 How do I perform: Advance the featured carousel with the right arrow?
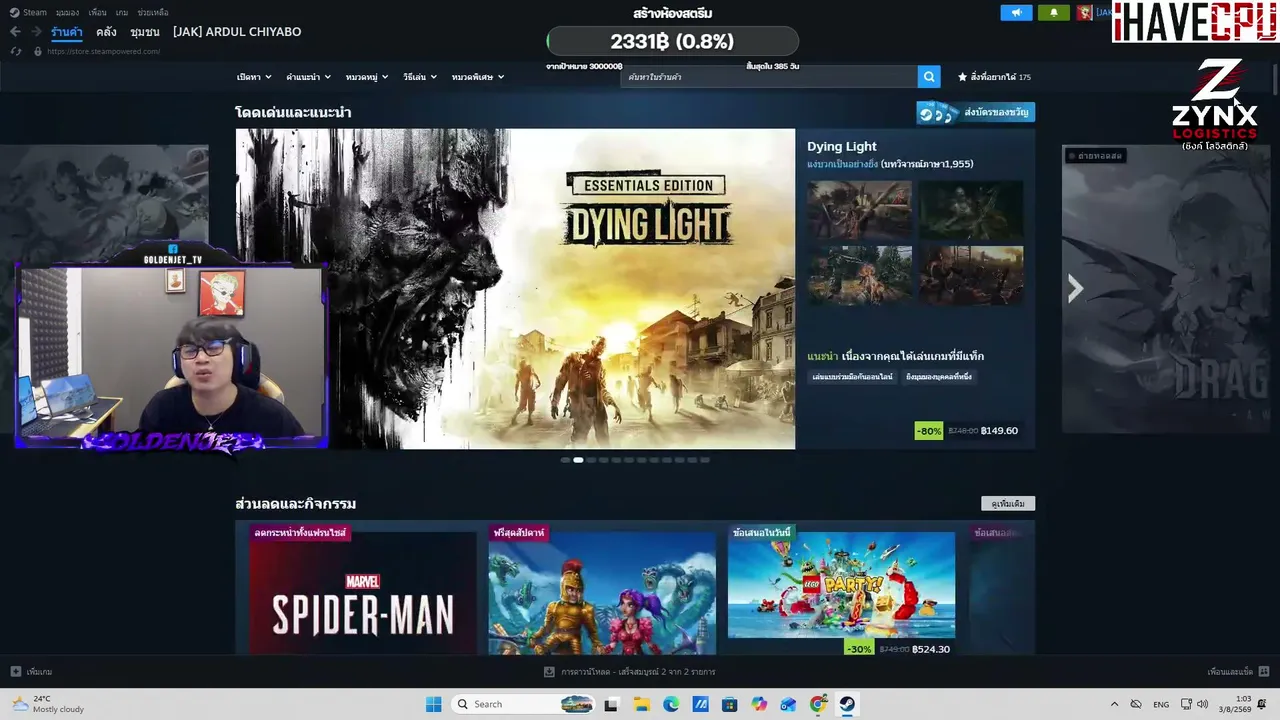coord(1075,289)
